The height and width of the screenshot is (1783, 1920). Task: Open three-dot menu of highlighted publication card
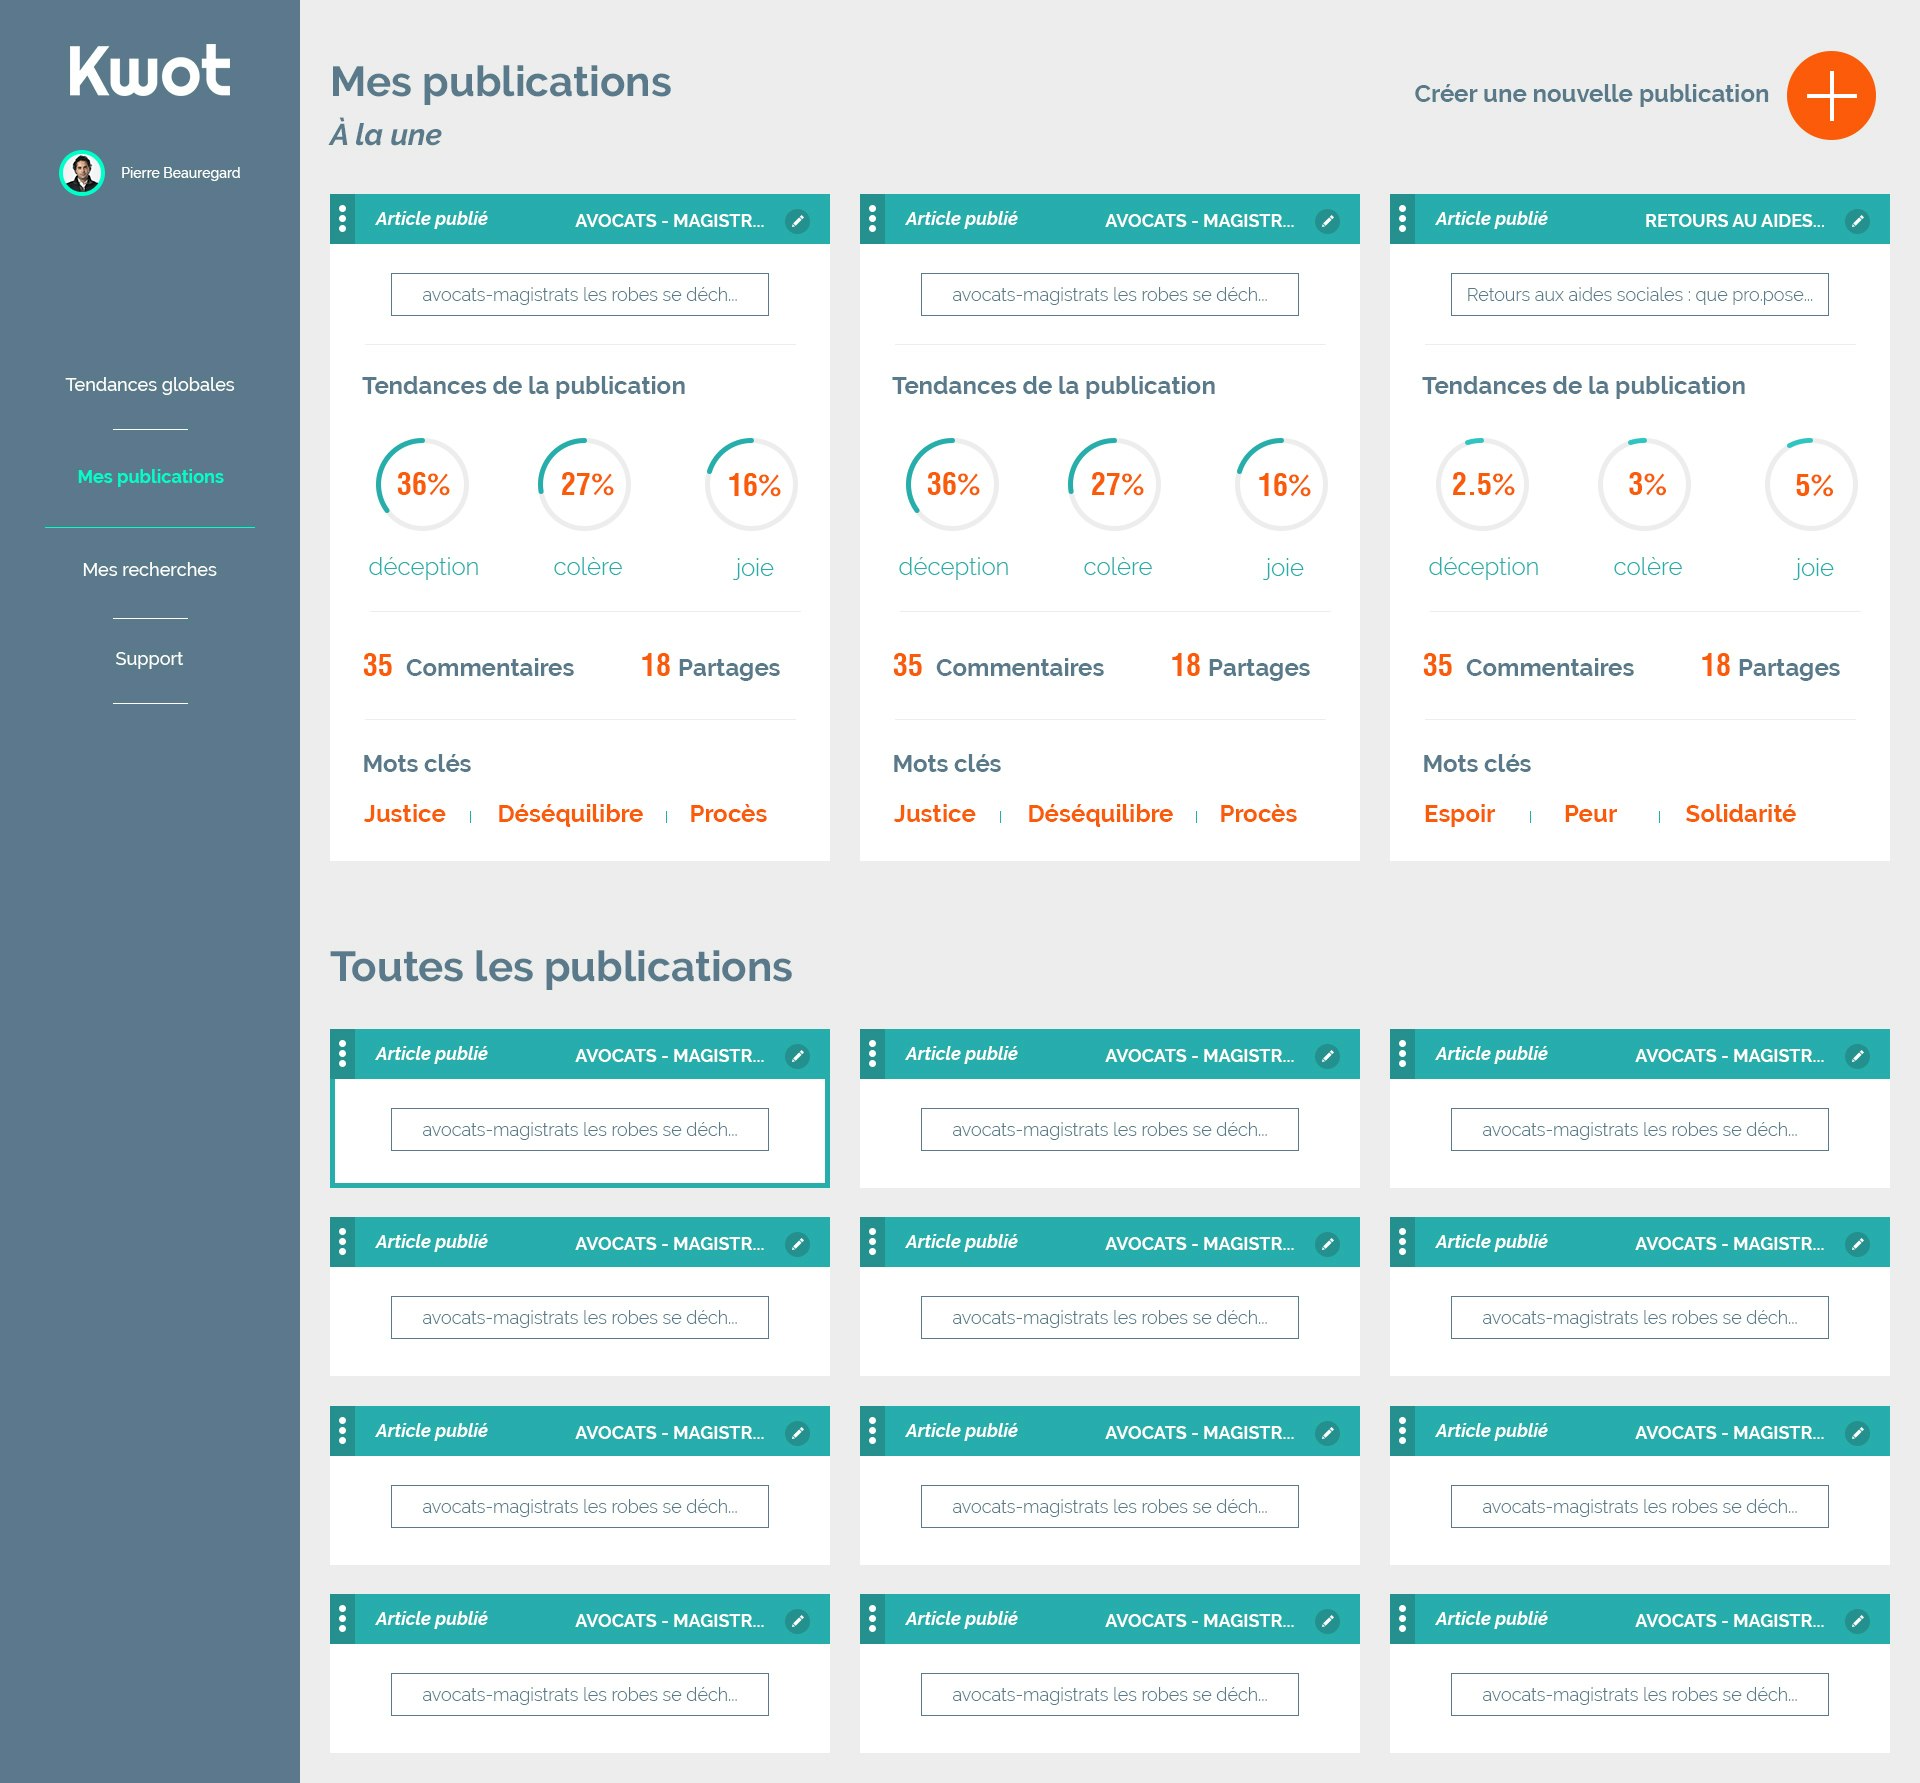click(x=342, y=1054)
